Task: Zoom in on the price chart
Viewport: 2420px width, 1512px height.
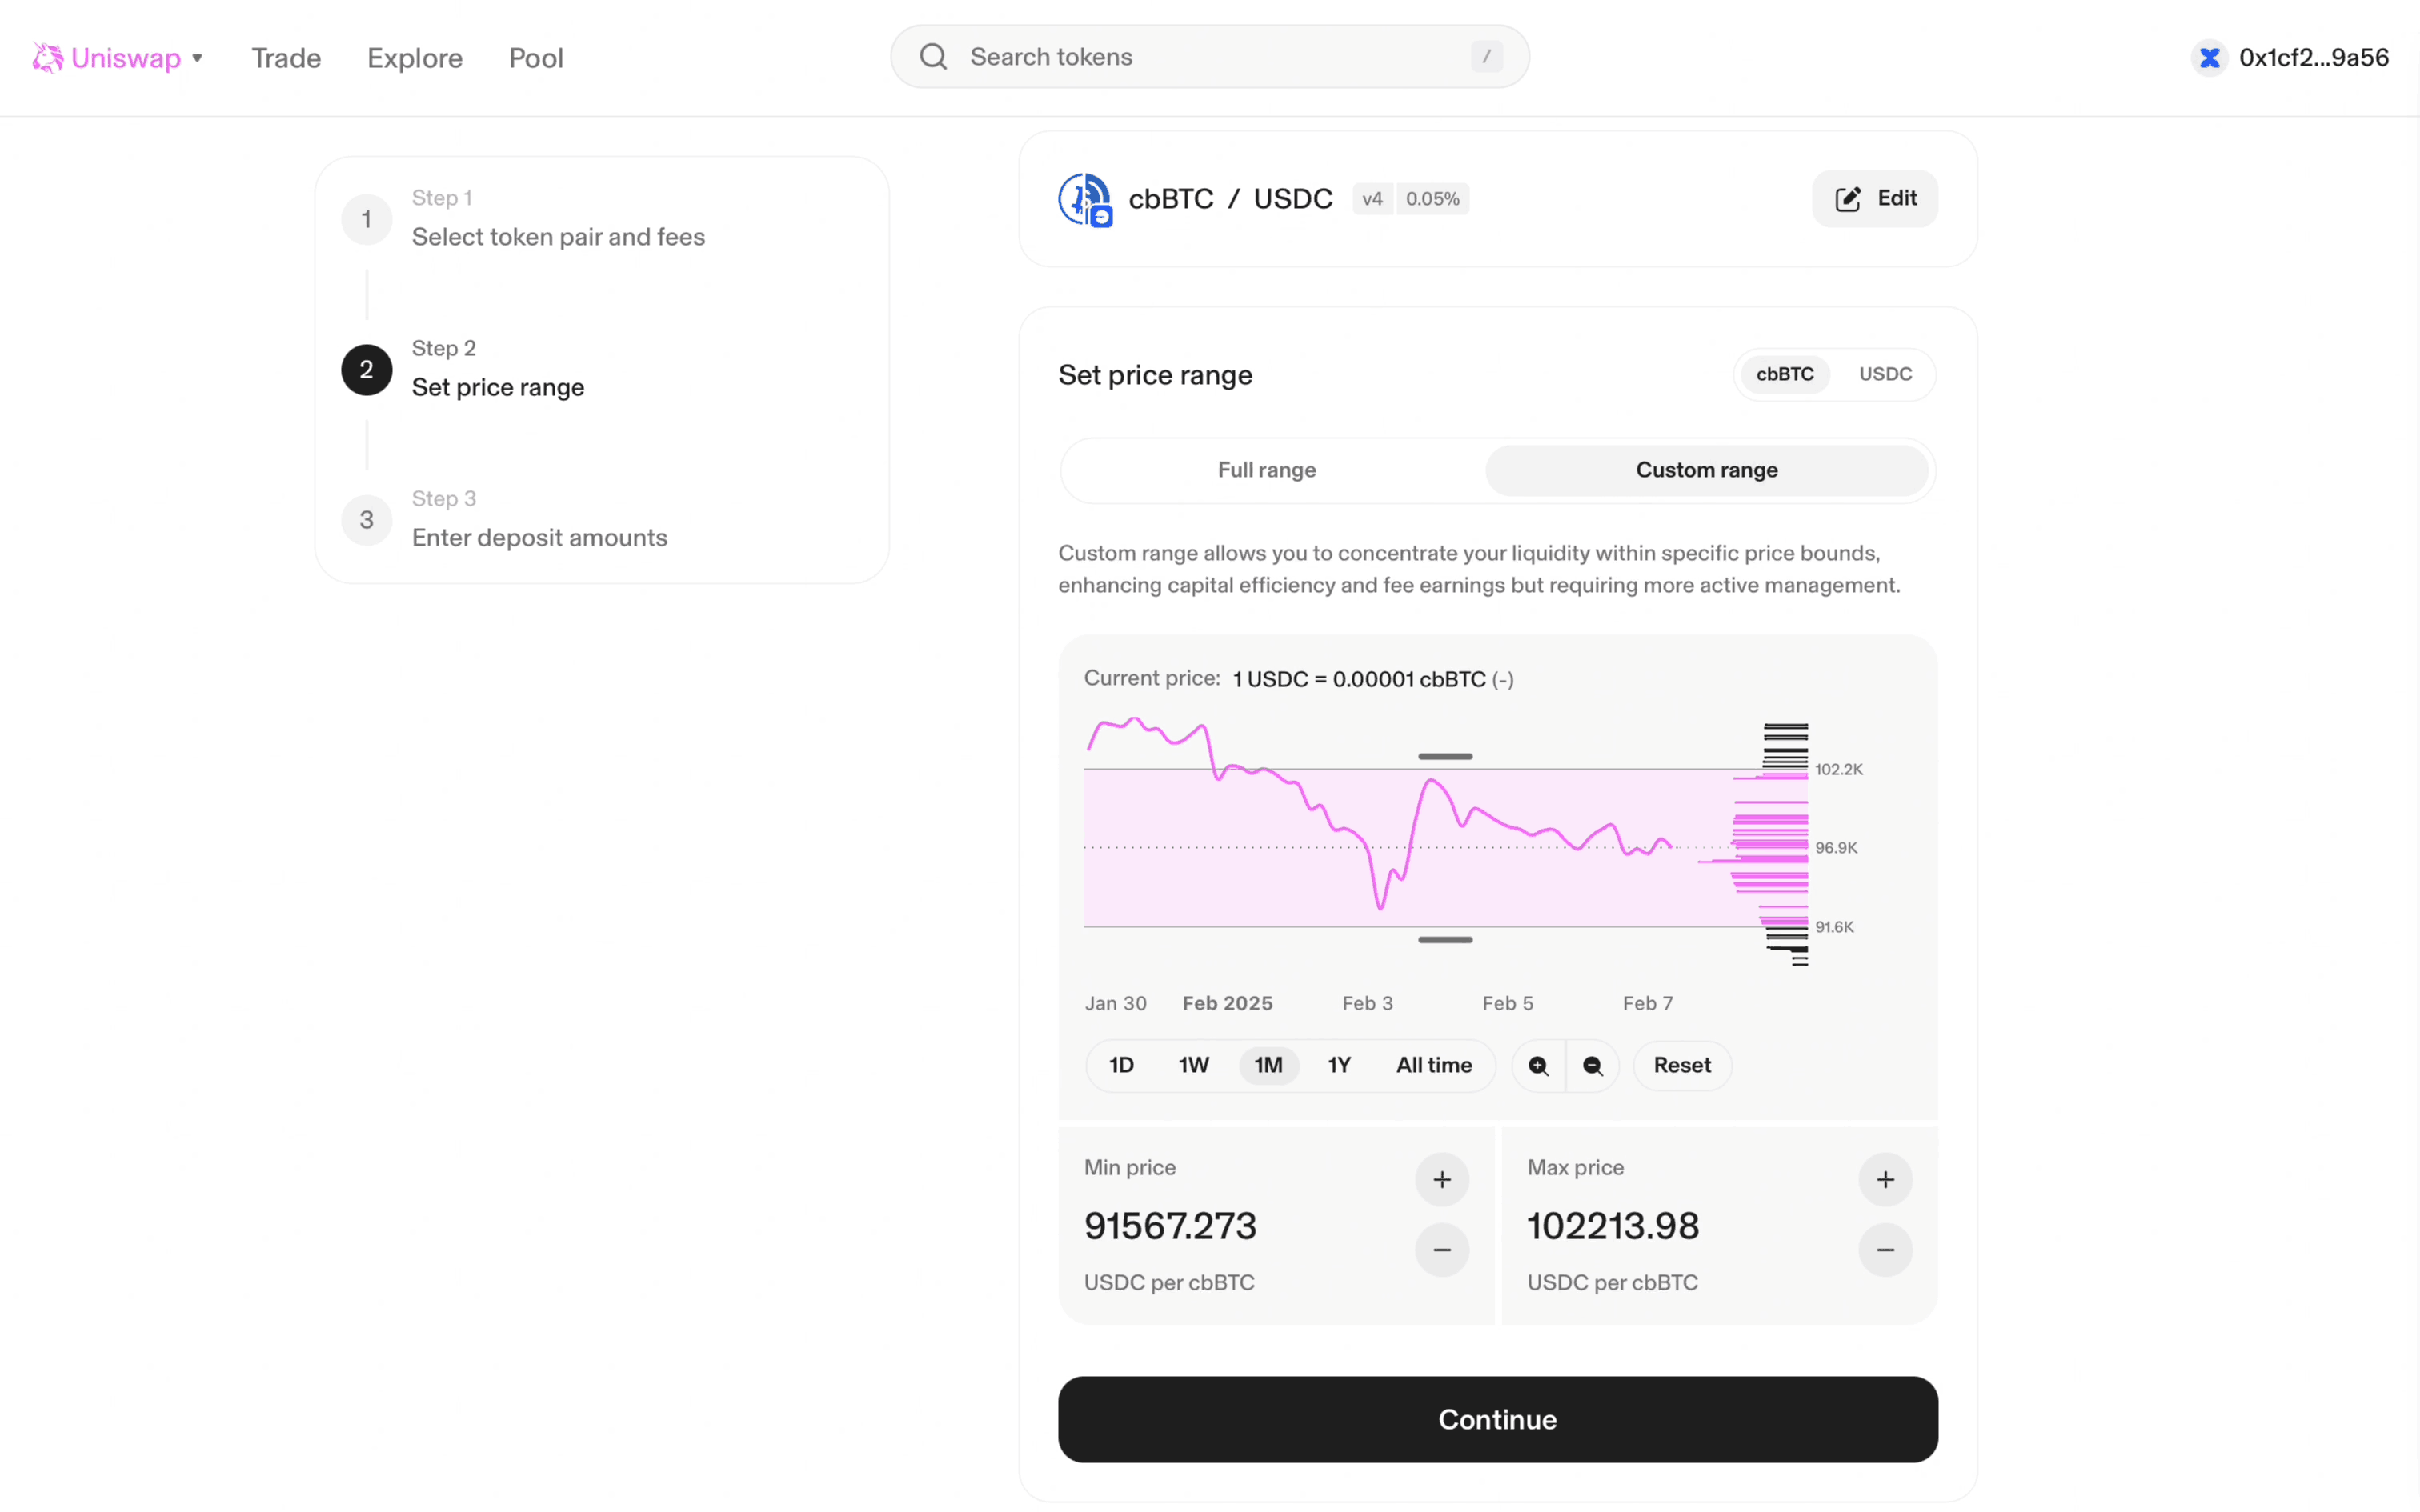Action: (1538, 1066)
